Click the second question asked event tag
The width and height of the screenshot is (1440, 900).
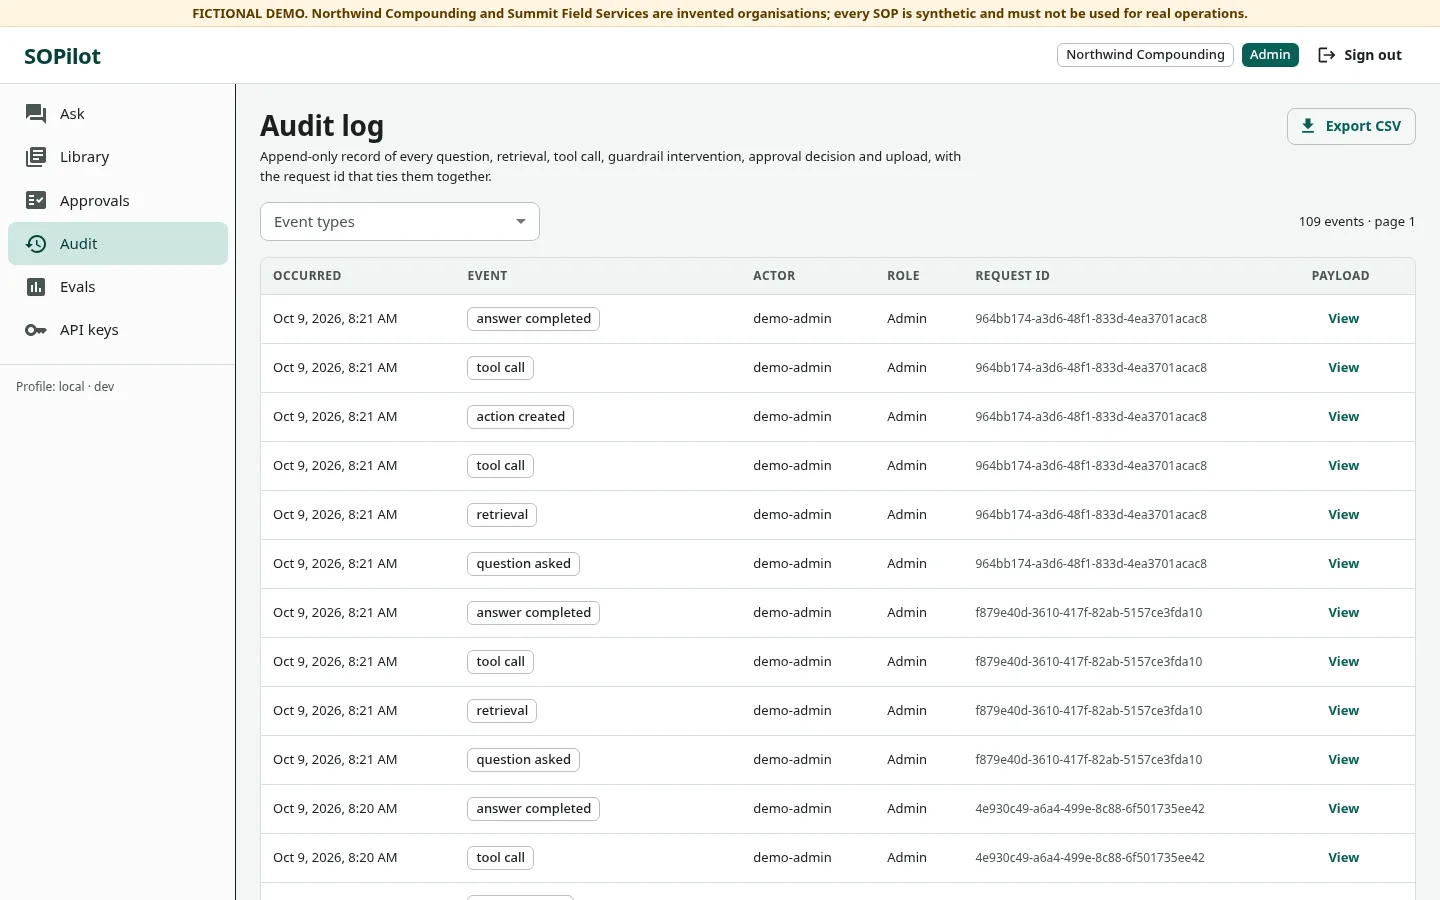(x=523, y=760)
